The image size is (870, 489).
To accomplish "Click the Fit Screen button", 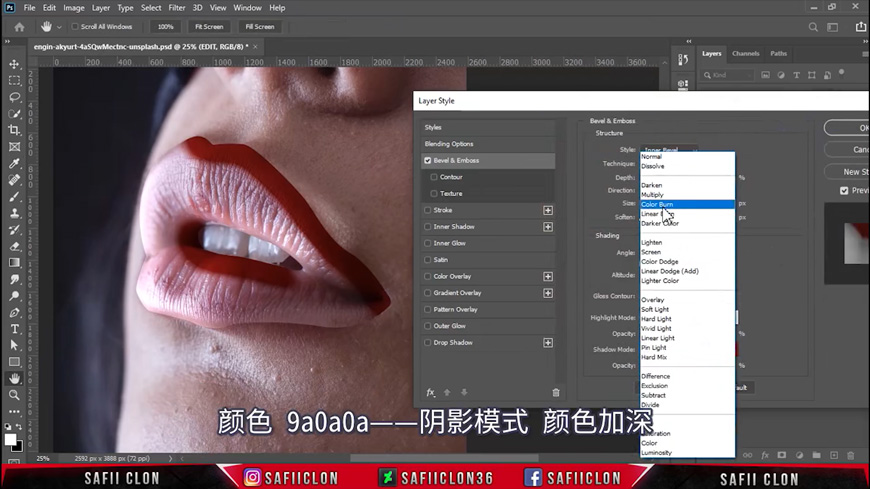I will click(209, 27).
